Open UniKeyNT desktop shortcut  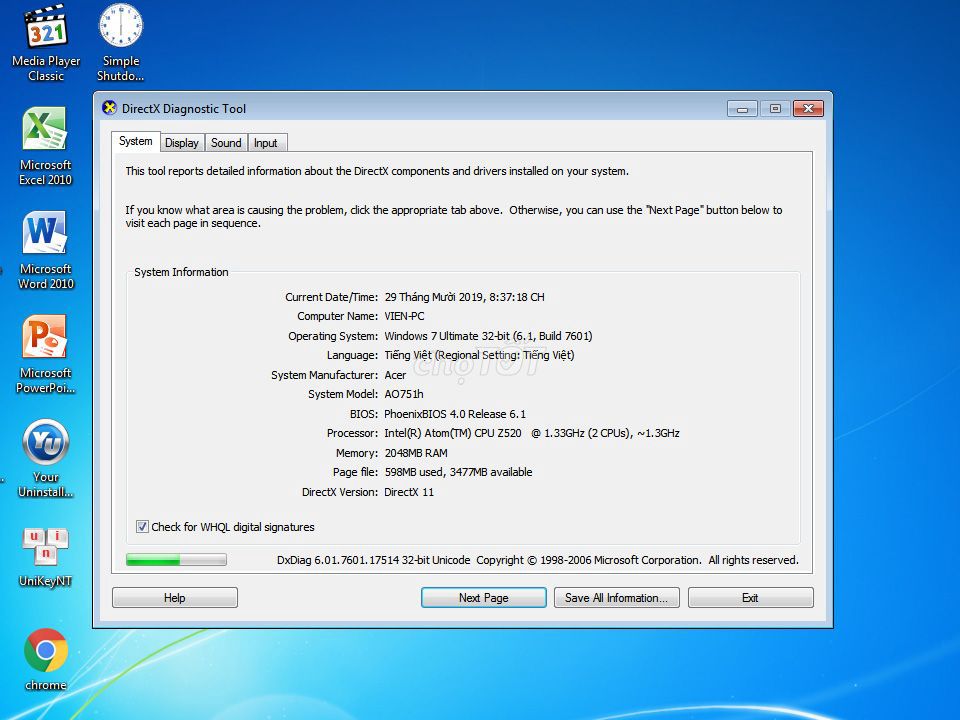pyautogui.click(x=45, y=557)
